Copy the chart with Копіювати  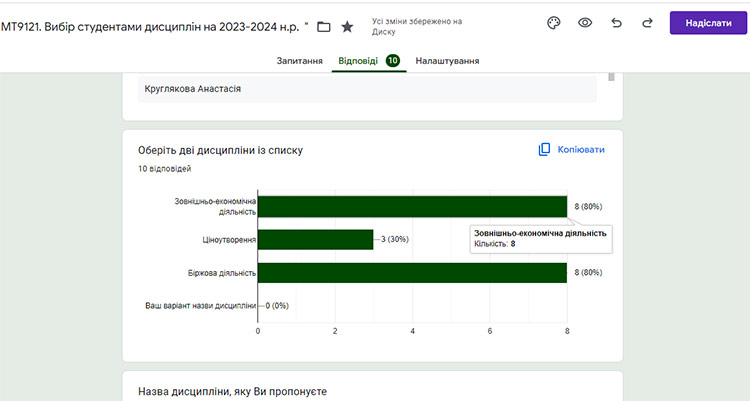pos(571,149)
